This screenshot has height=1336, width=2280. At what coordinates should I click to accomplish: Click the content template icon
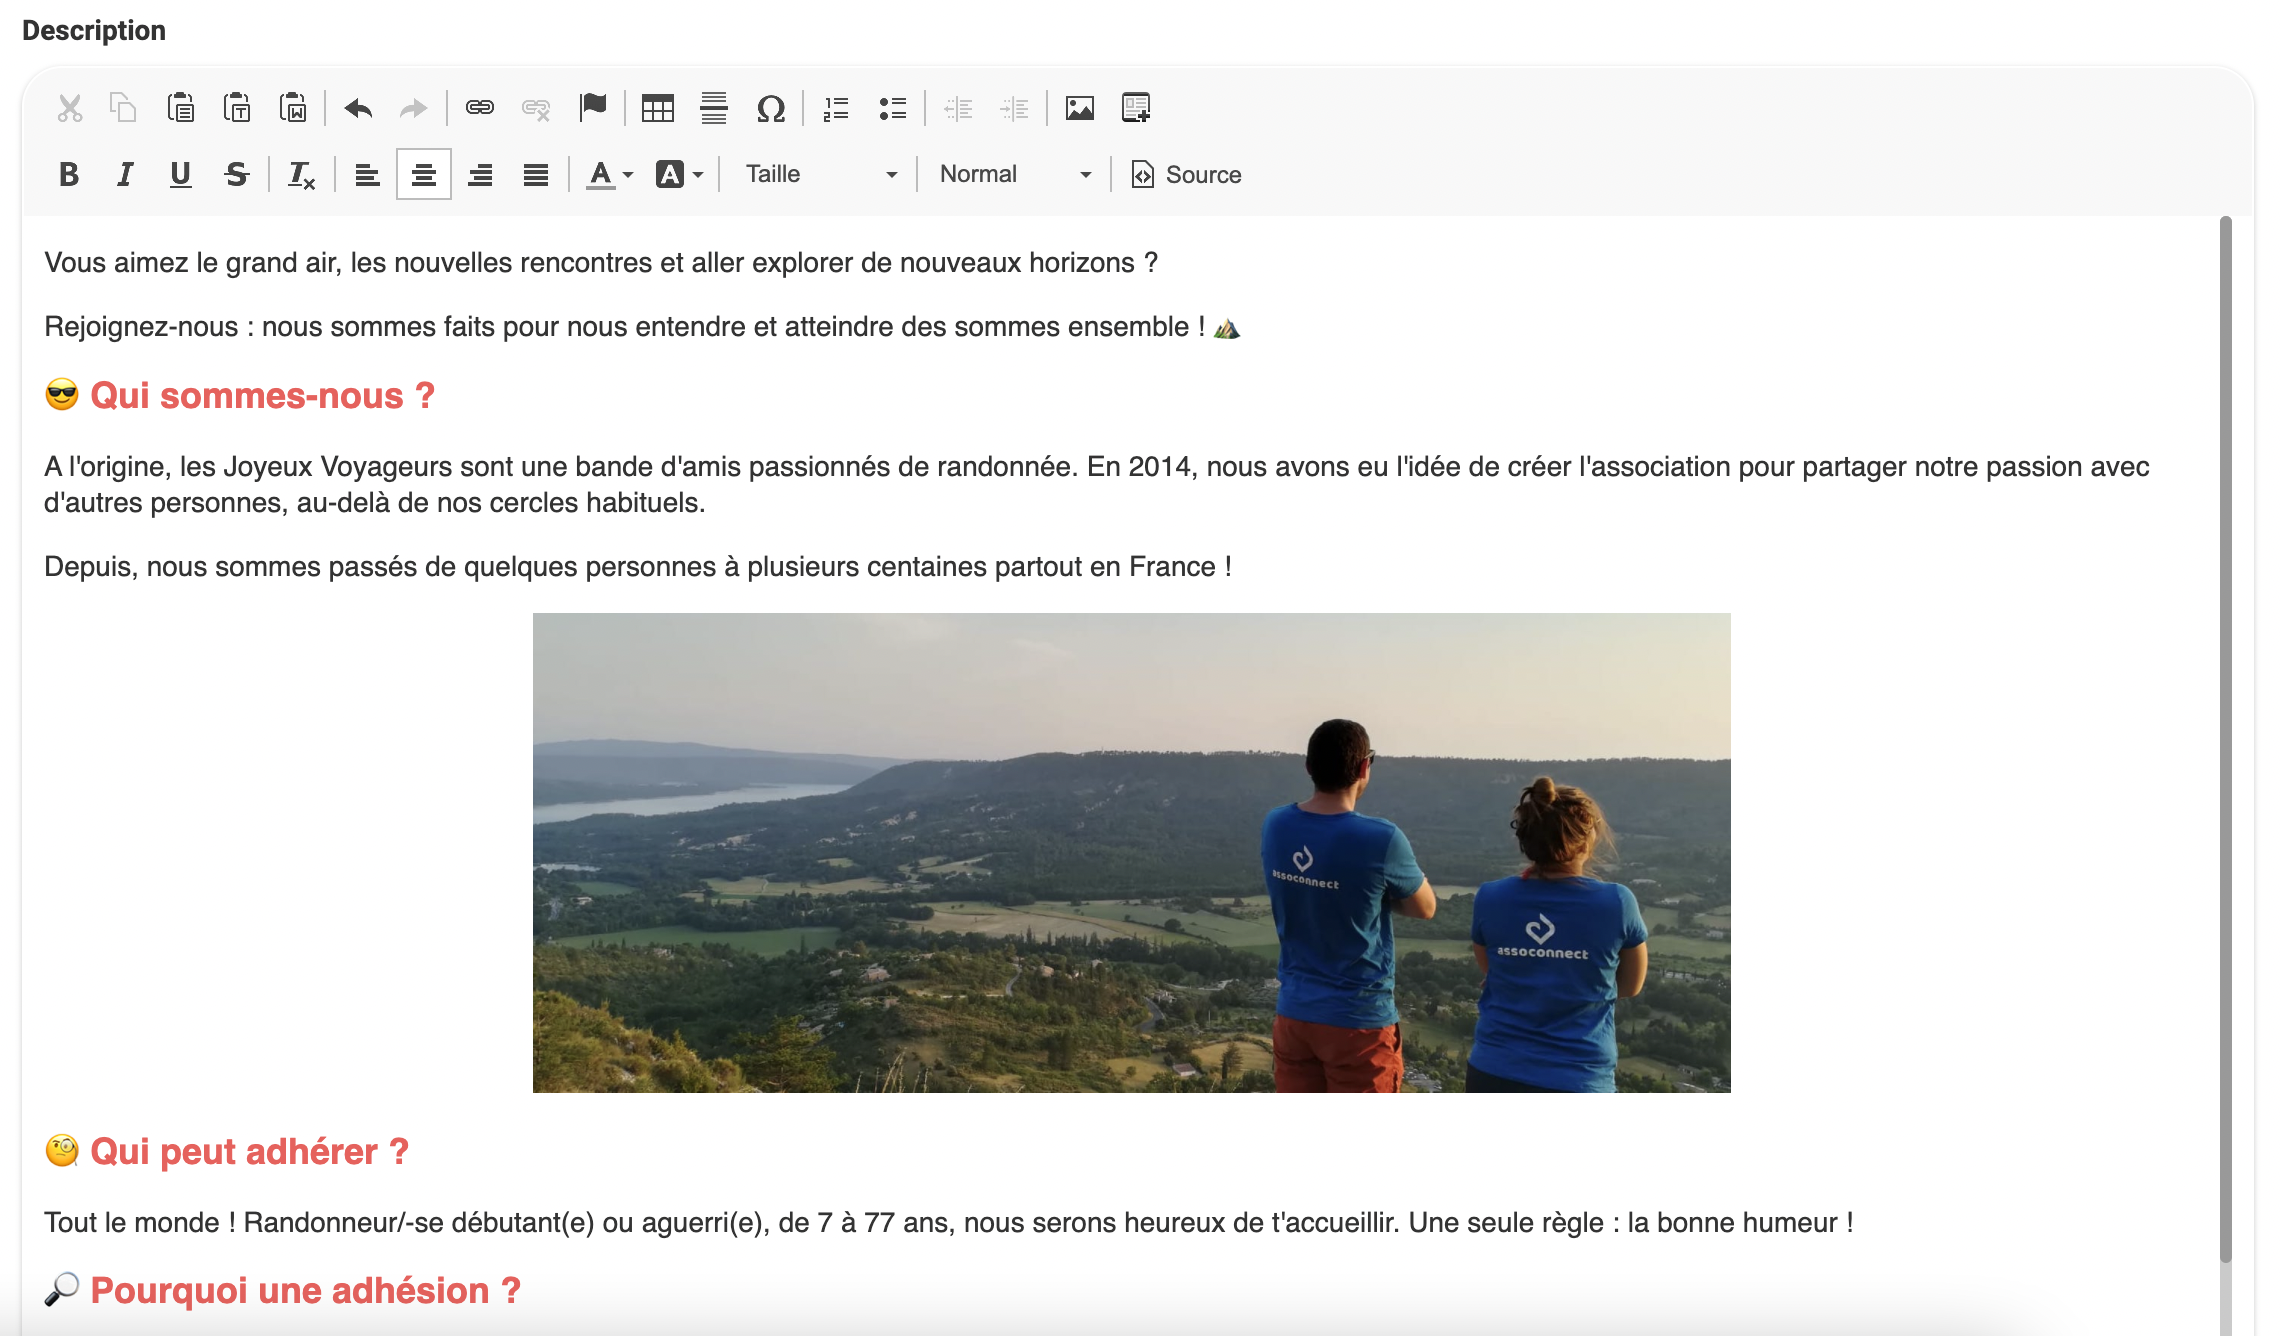pos(1136,108)
